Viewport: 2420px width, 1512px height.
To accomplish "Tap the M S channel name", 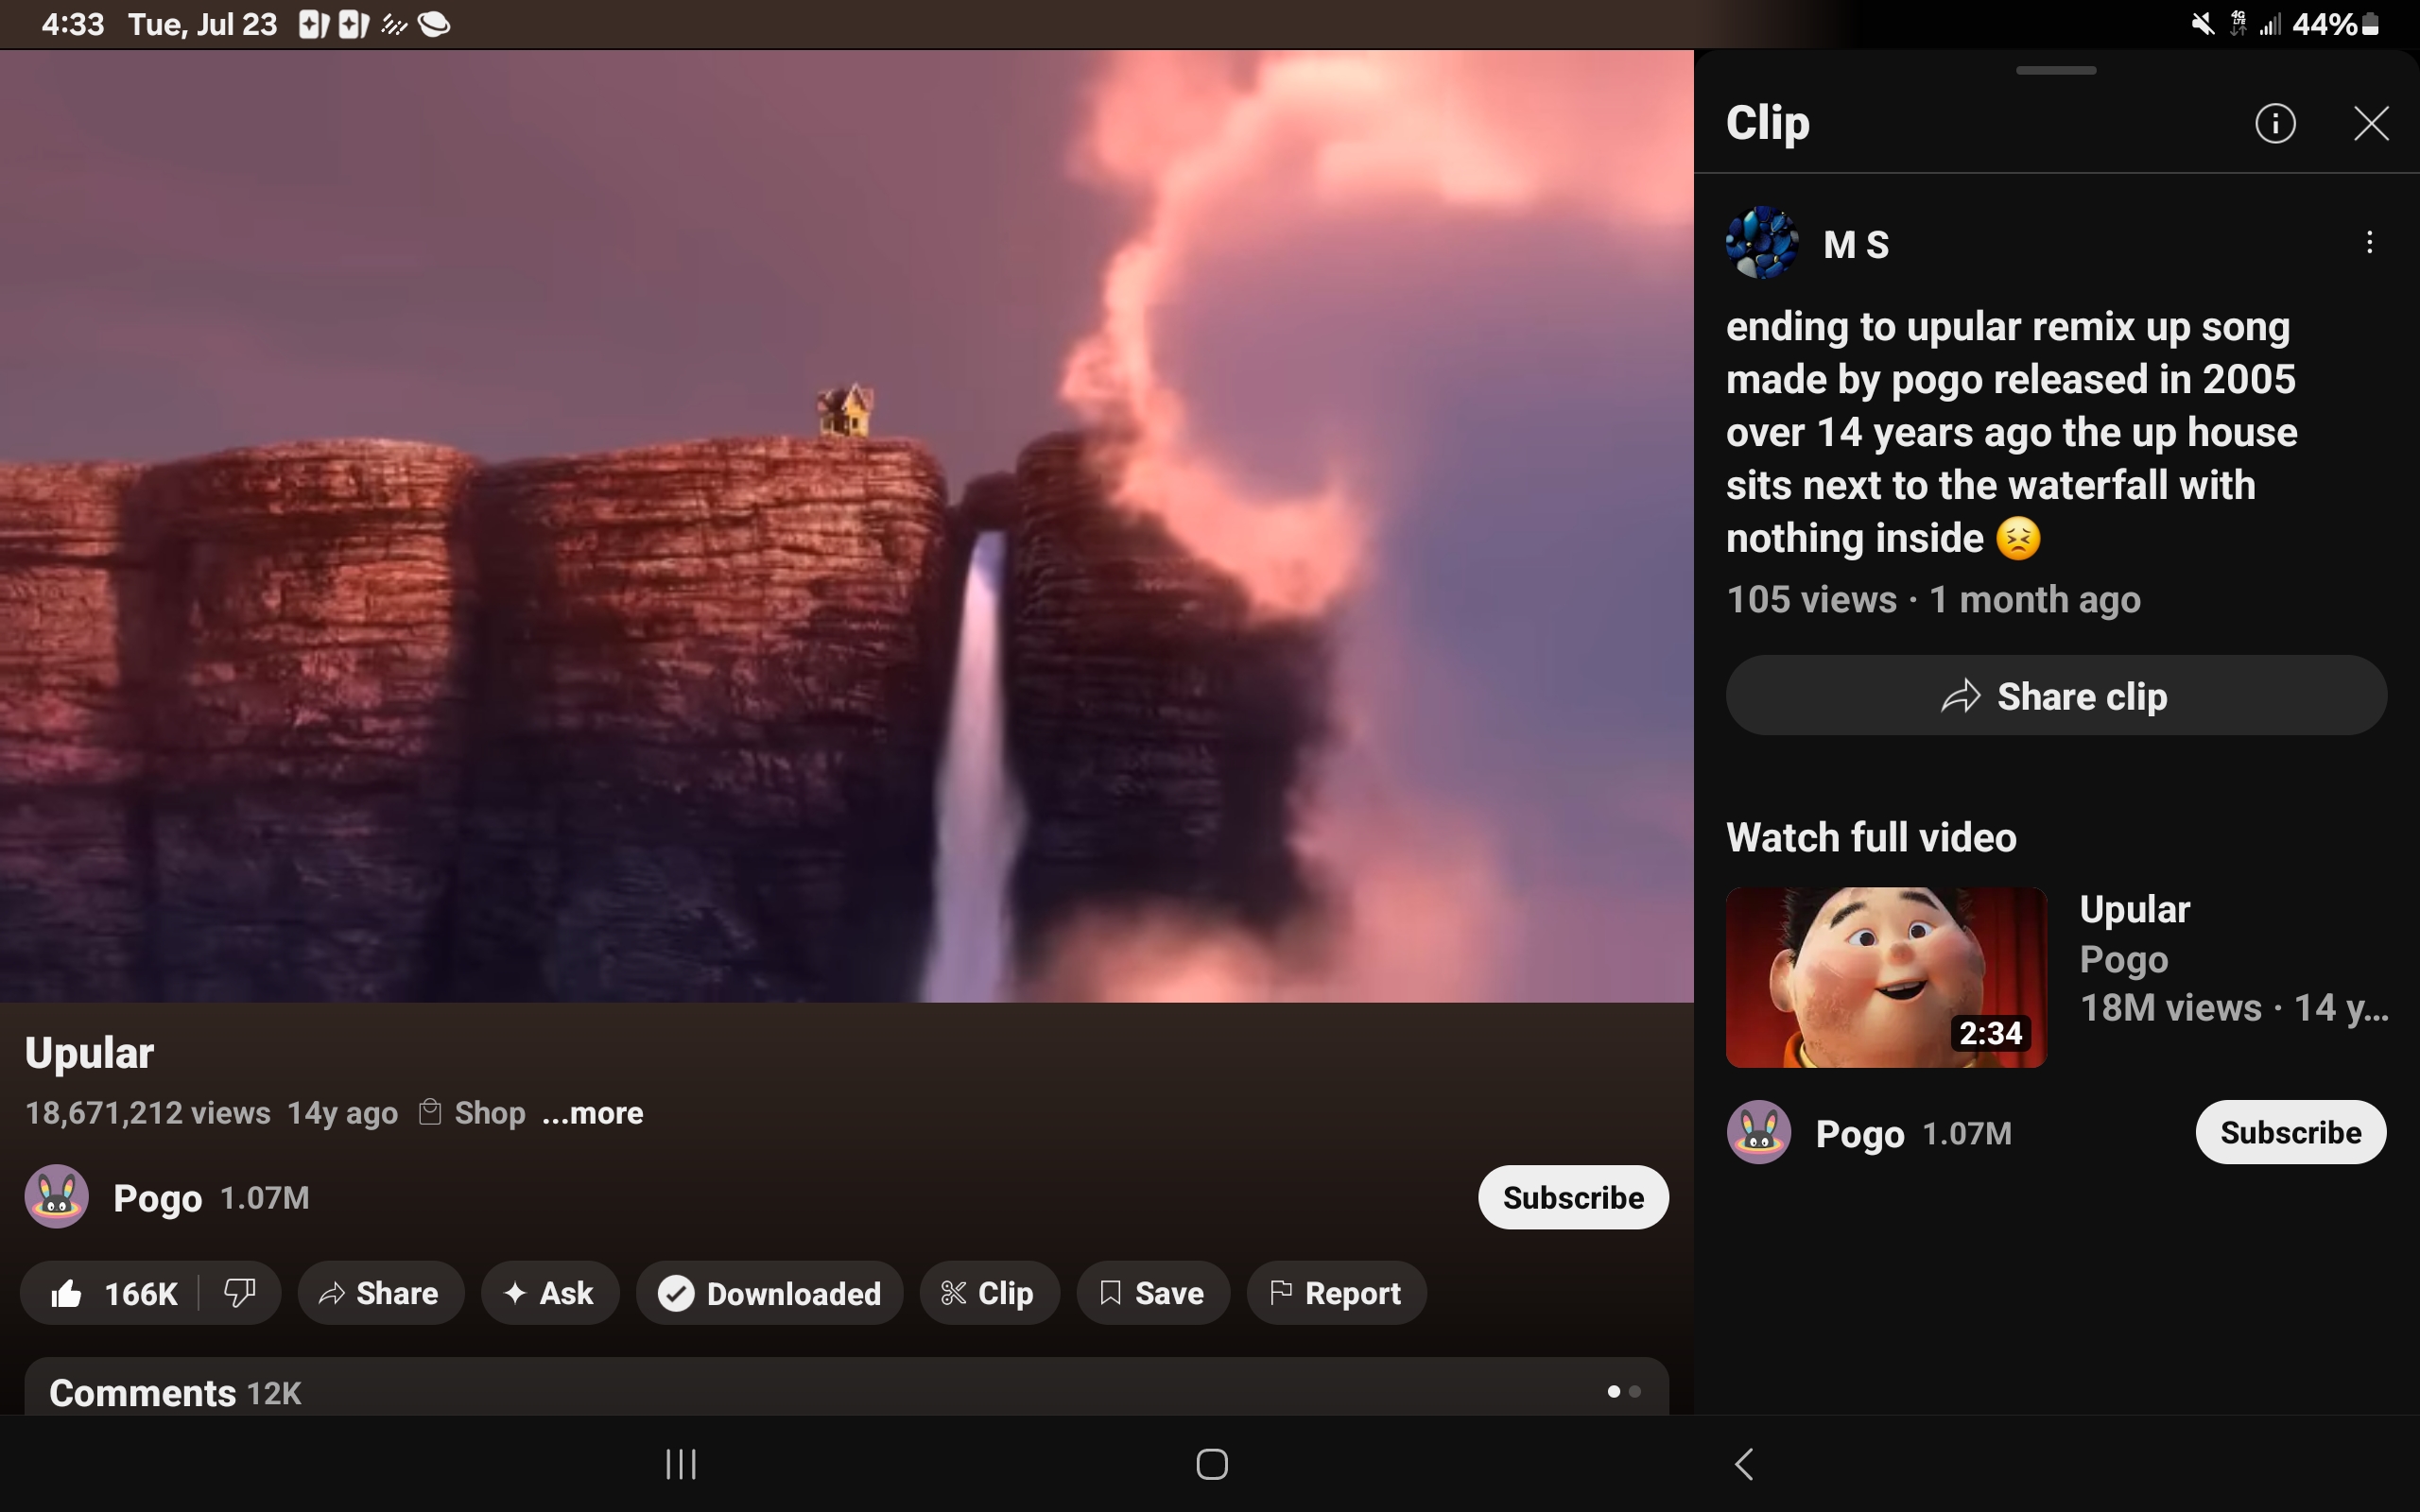I will (1856, 244).
